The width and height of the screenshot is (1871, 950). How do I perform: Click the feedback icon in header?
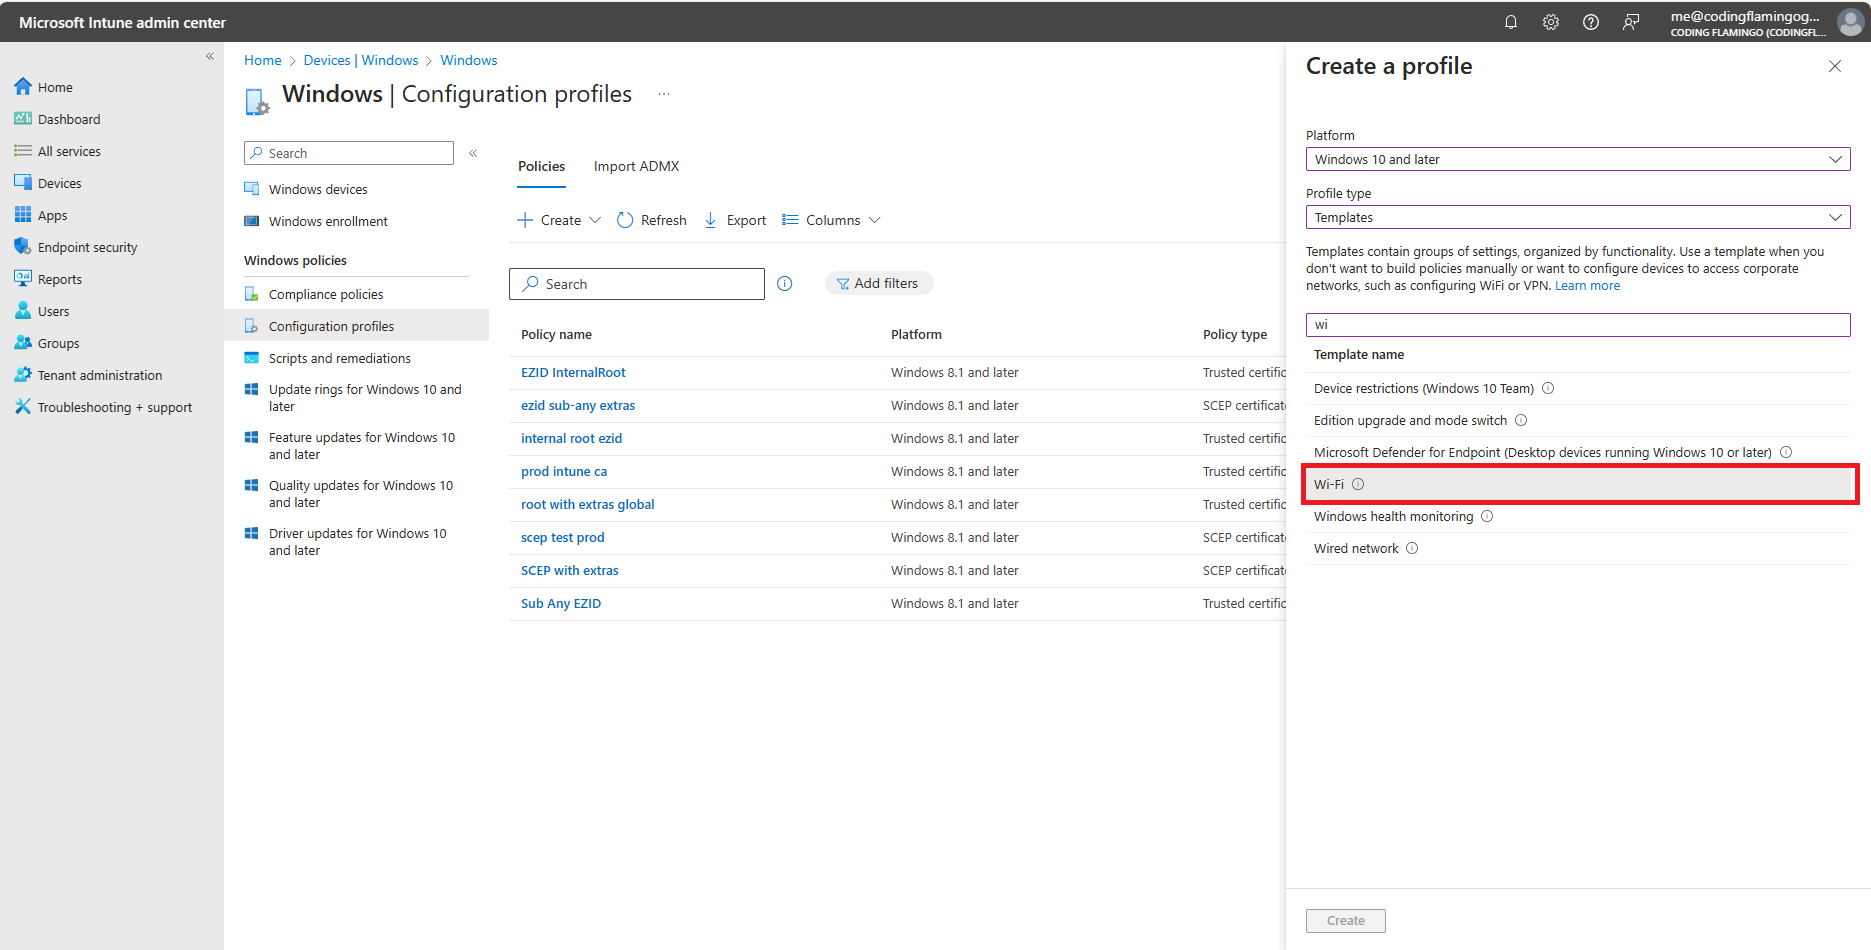tap(1630, 22)
